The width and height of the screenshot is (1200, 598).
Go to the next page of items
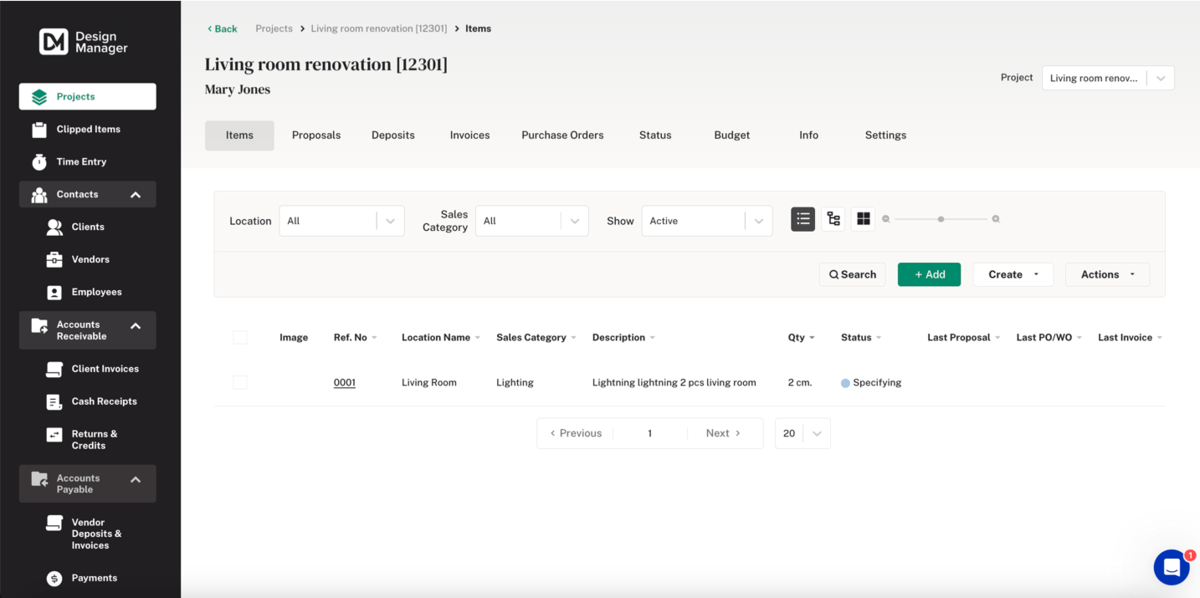(722, 432)
